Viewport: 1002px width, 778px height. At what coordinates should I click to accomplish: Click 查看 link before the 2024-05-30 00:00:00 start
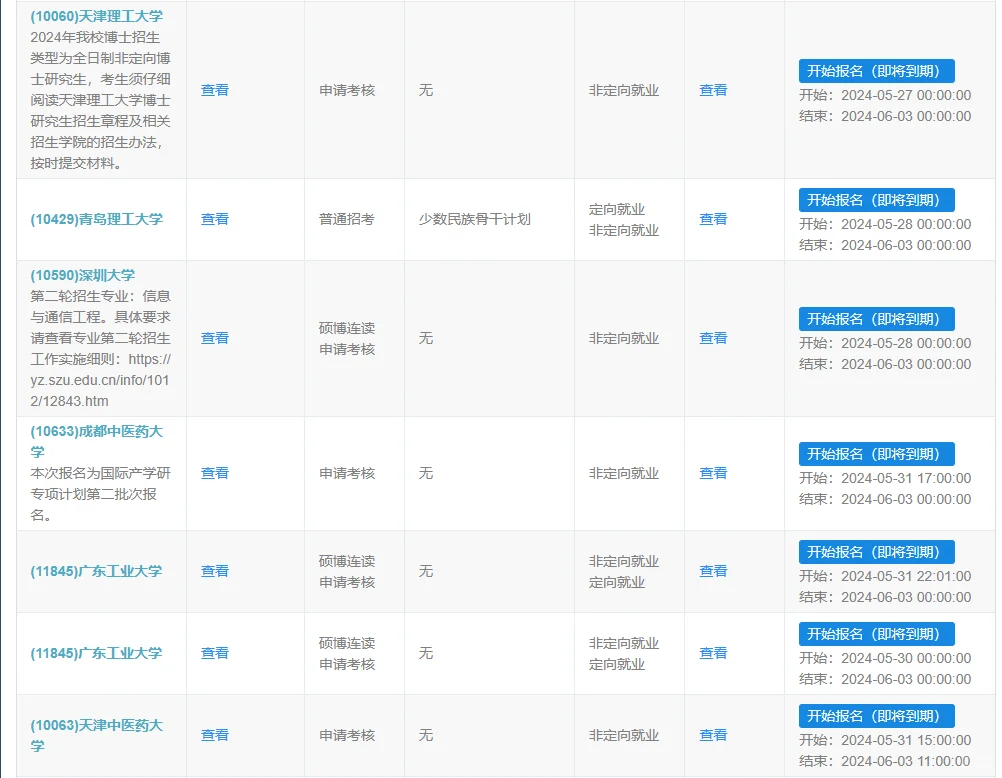[713, 653]
